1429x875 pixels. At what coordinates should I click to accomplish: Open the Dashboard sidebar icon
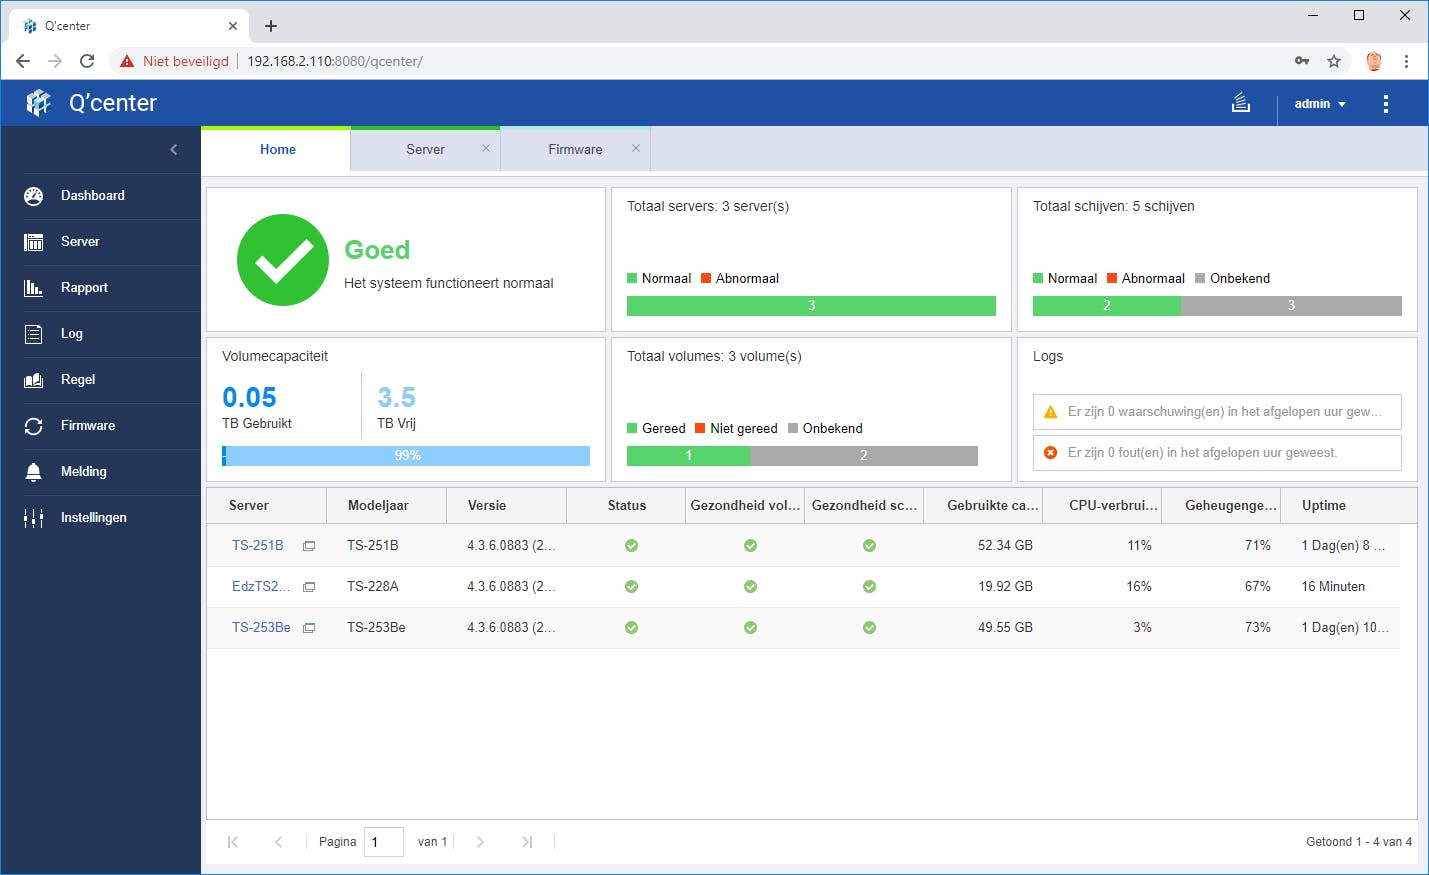tap(33, 196)
